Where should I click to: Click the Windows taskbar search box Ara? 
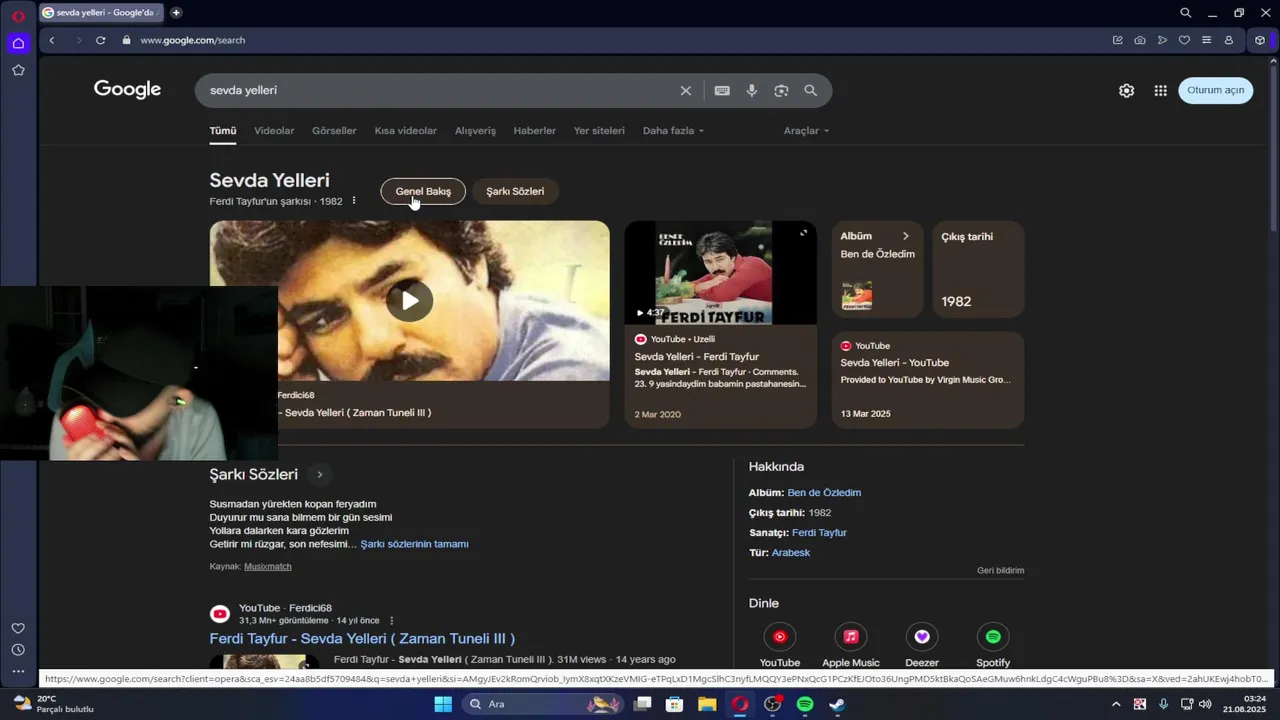tap(545, 704)
